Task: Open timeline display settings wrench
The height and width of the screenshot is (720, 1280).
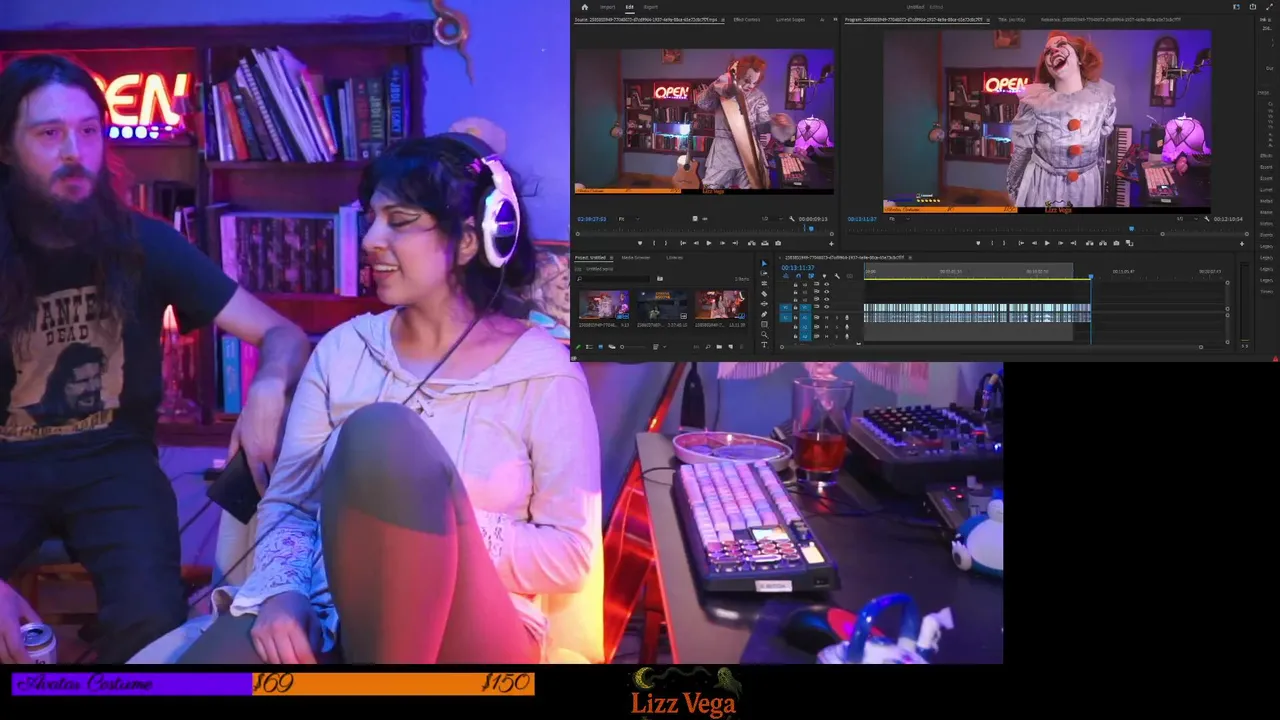Action: 837,276
